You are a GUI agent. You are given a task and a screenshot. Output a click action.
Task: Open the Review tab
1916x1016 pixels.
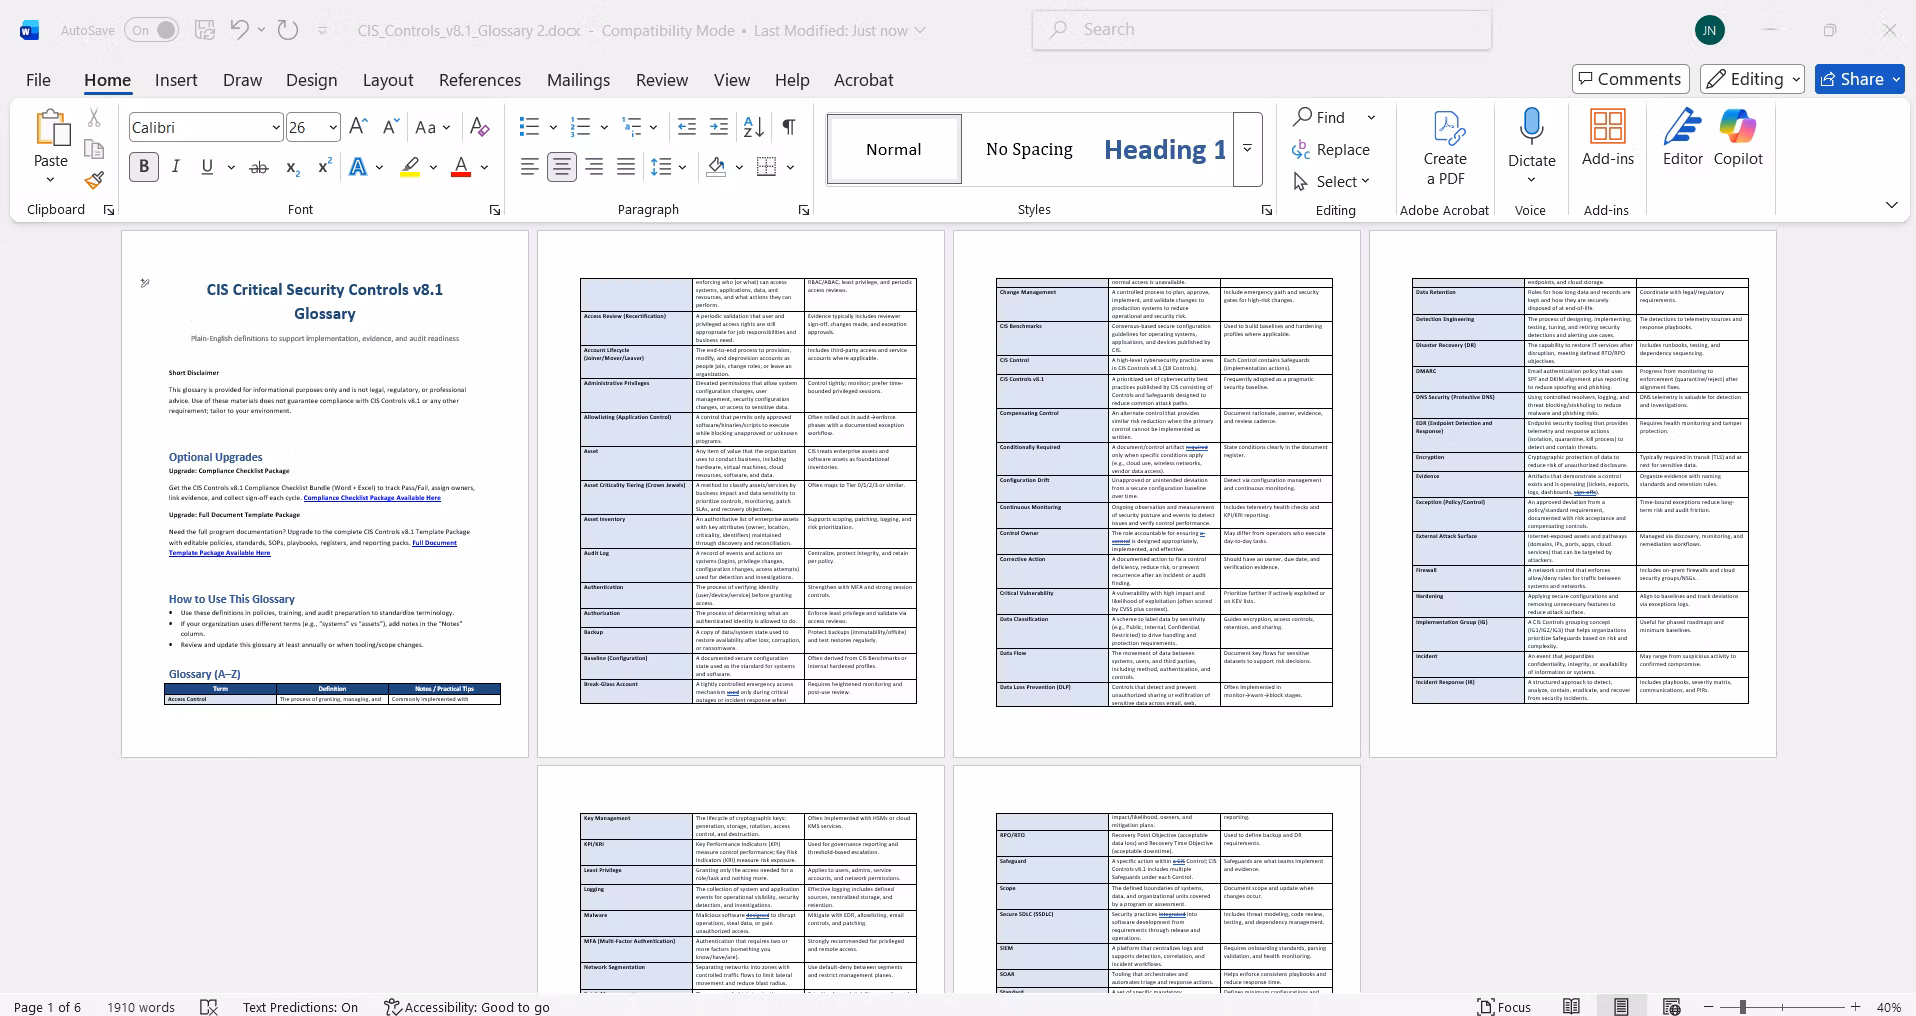pos(662,80)
